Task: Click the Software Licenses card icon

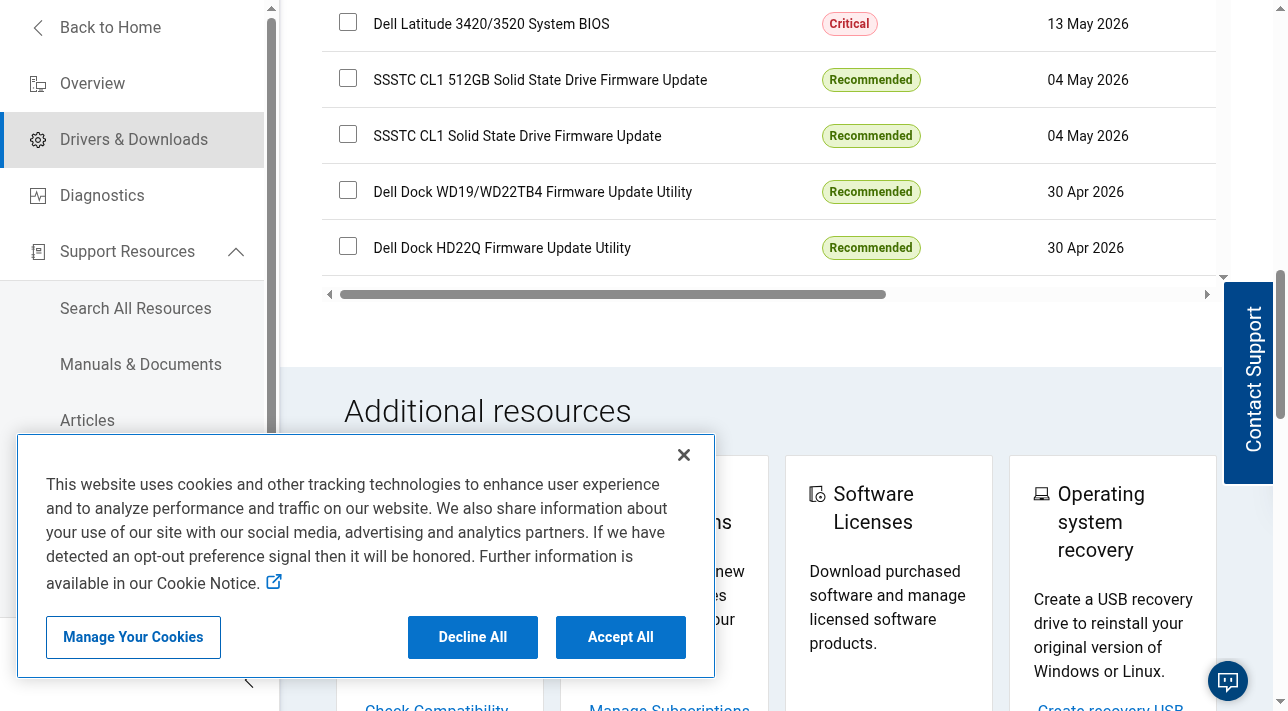Action: [x=817, y=494]
